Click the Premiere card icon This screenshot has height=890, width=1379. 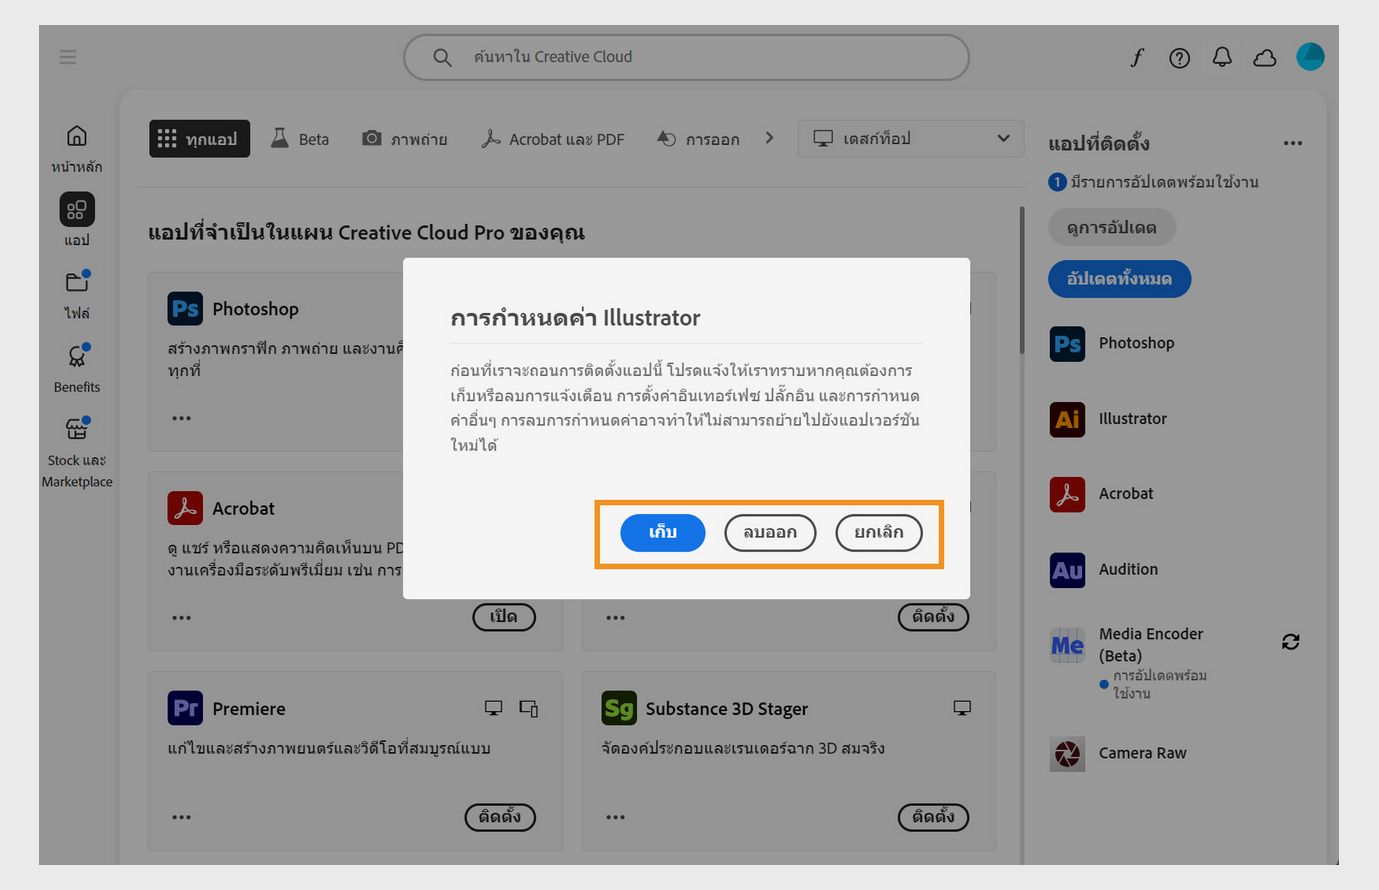click(x=185, y=708)
